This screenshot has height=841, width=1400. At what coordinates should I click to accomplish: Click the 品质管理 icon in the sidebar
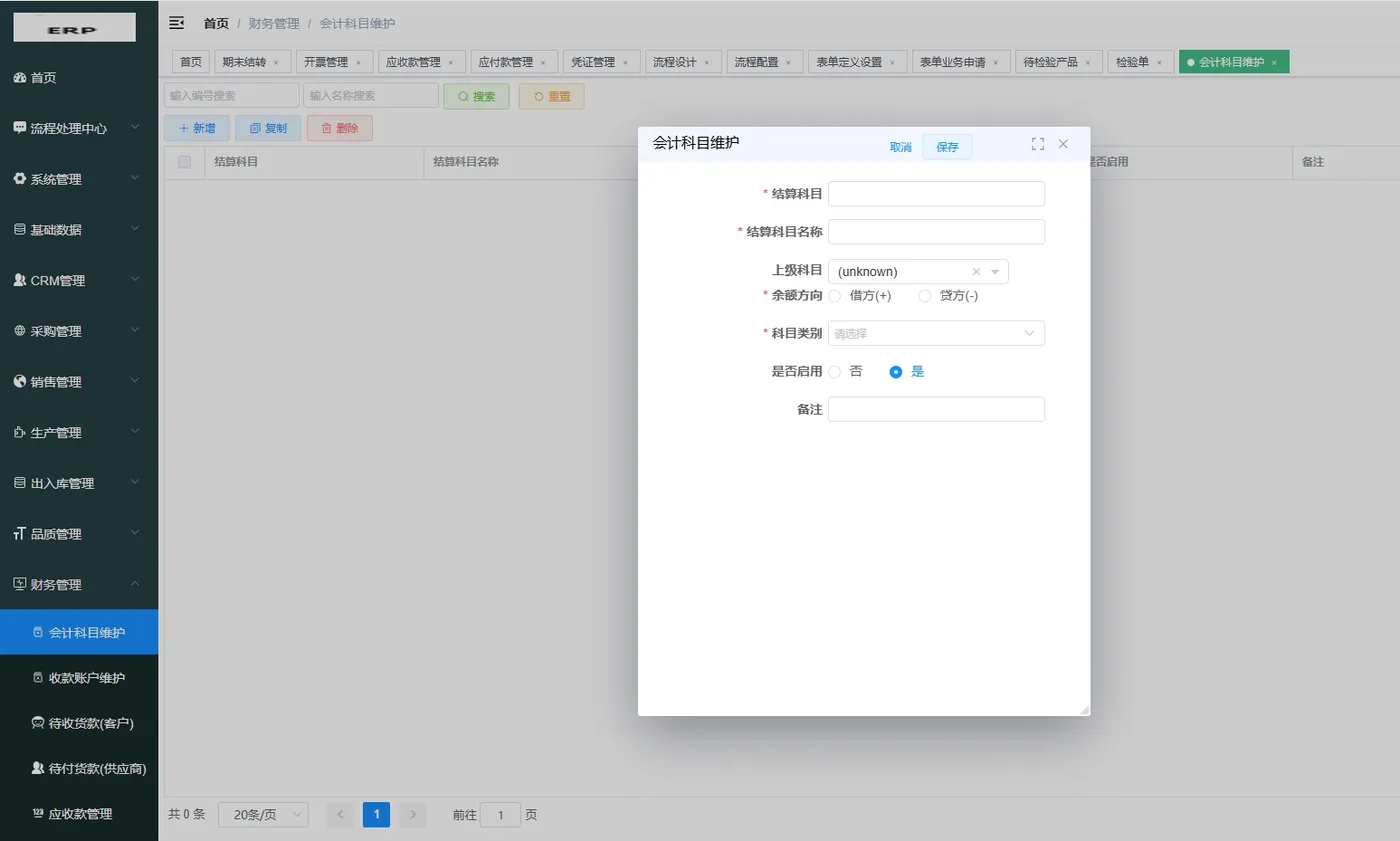[x=19, y=534]
